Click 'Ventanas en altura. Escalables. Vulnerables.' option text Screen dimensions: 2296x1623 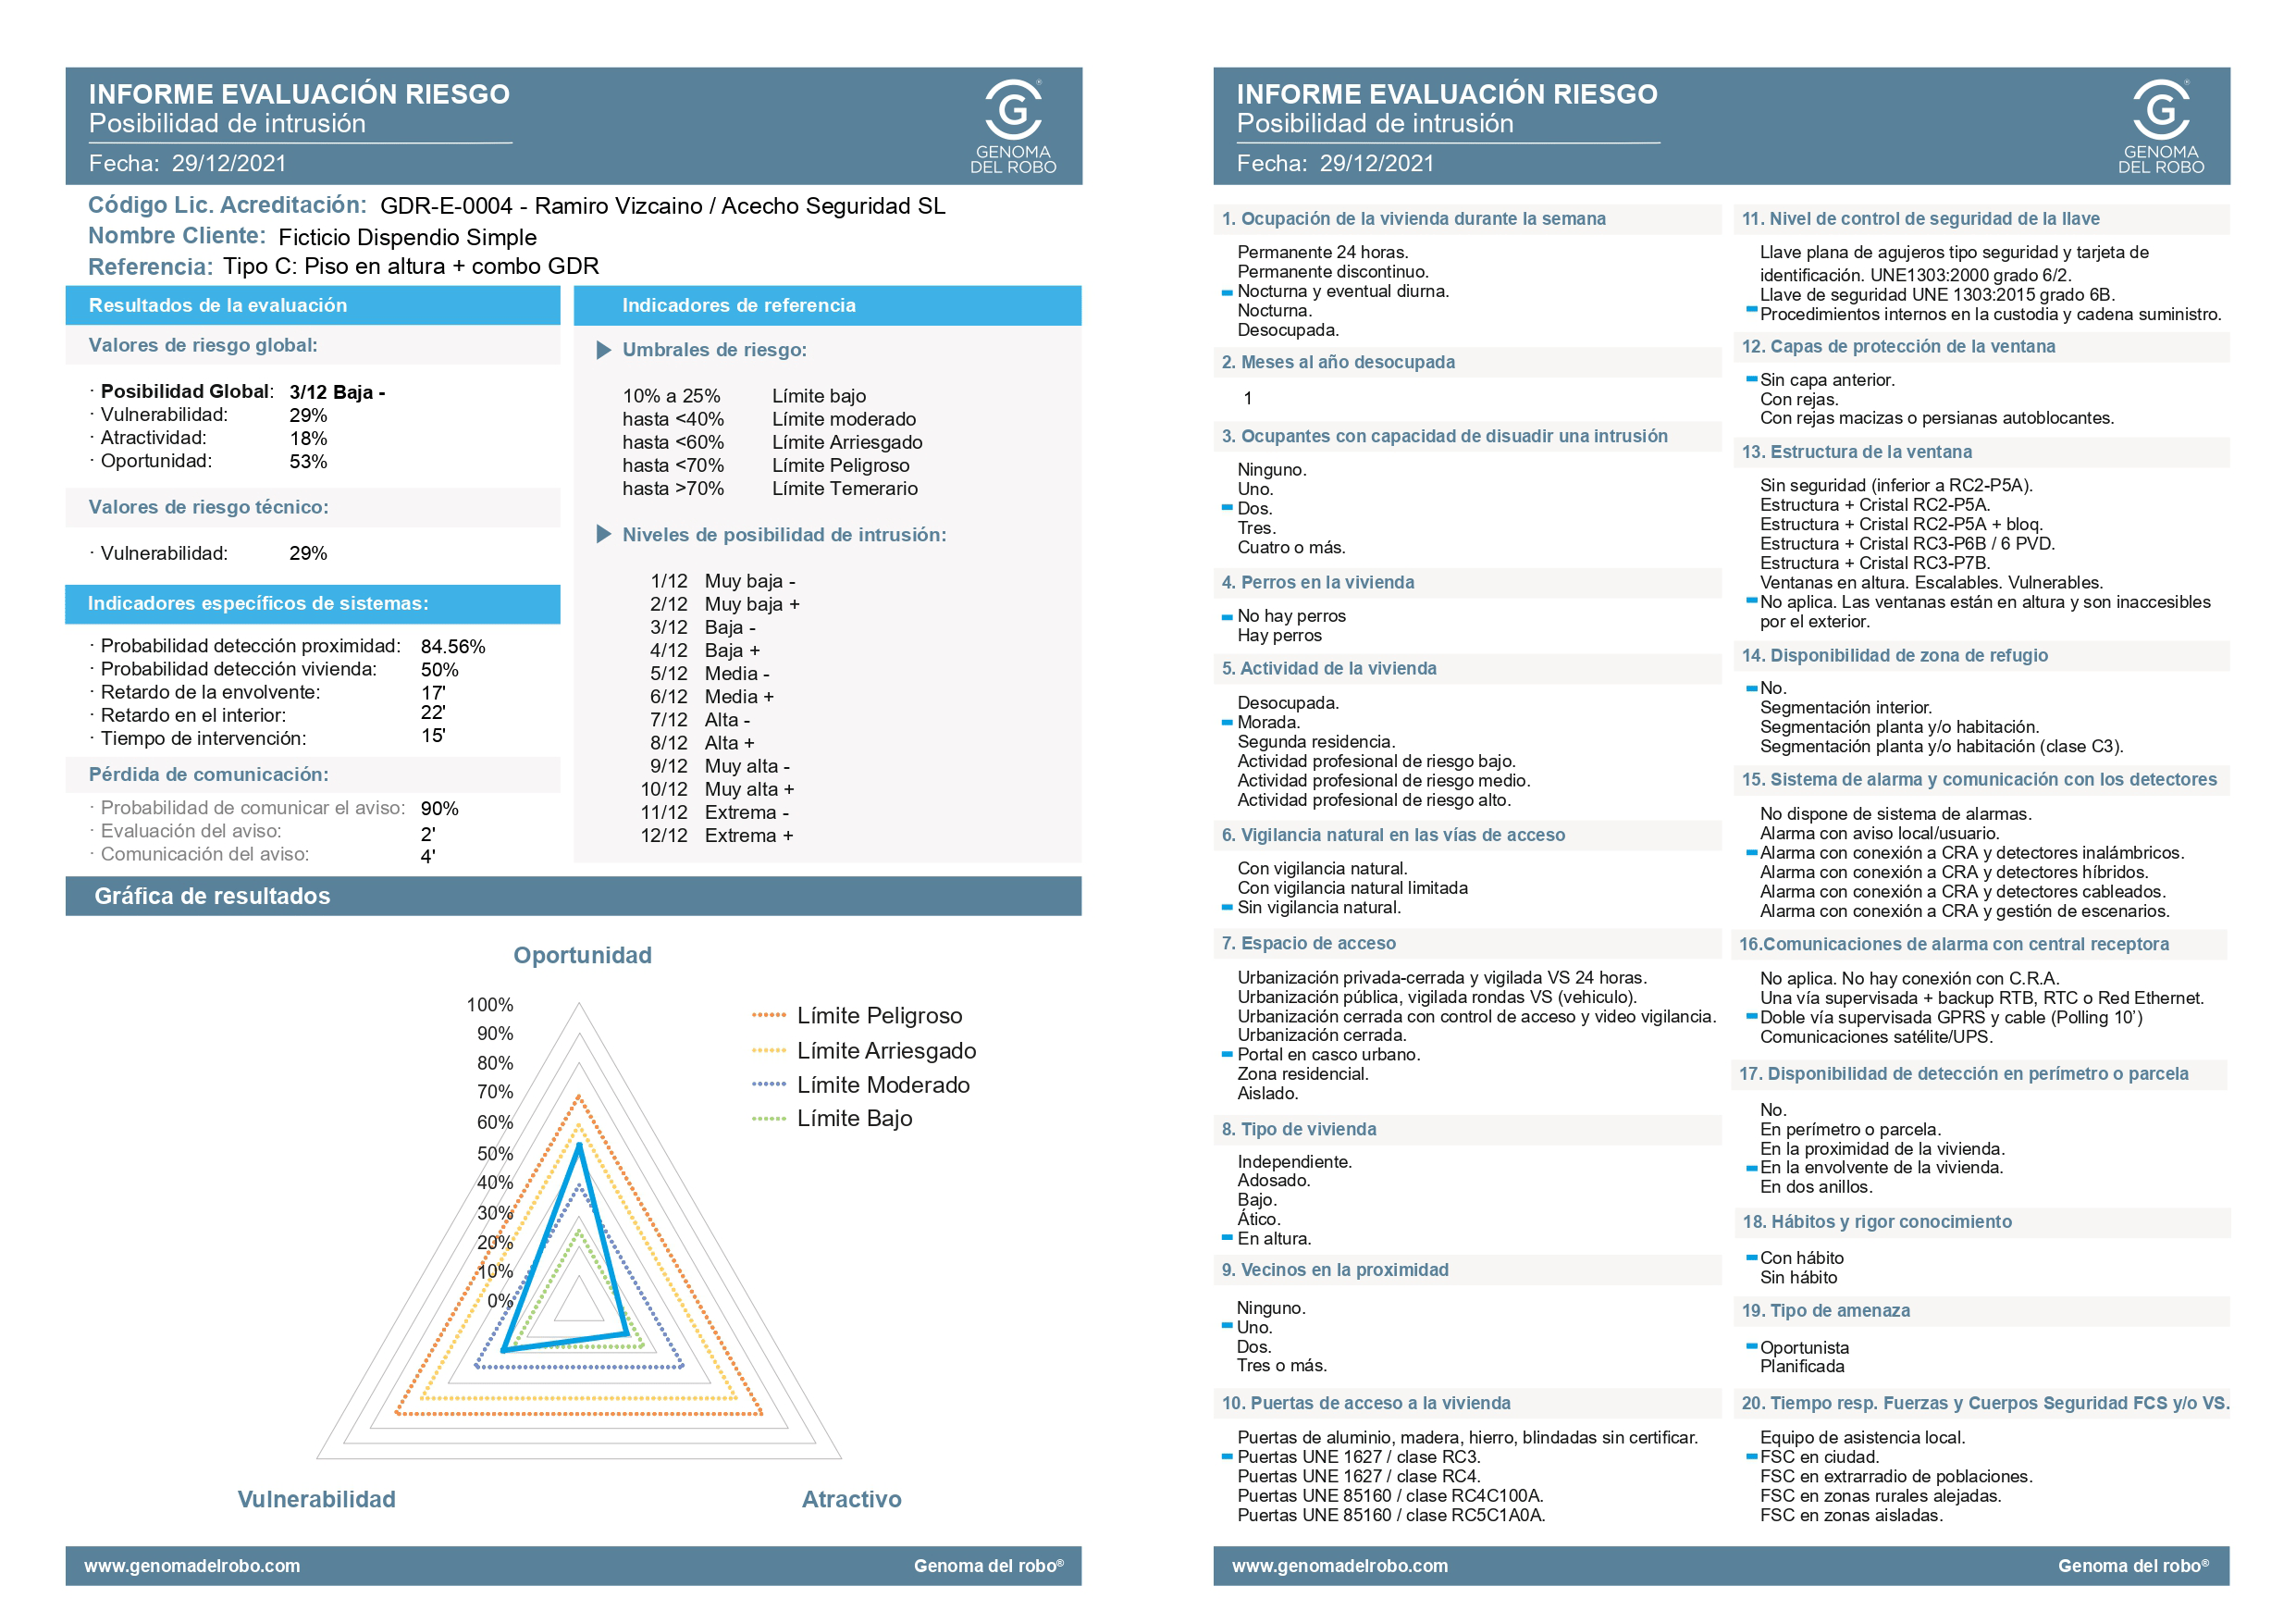tap(1931, 582)
